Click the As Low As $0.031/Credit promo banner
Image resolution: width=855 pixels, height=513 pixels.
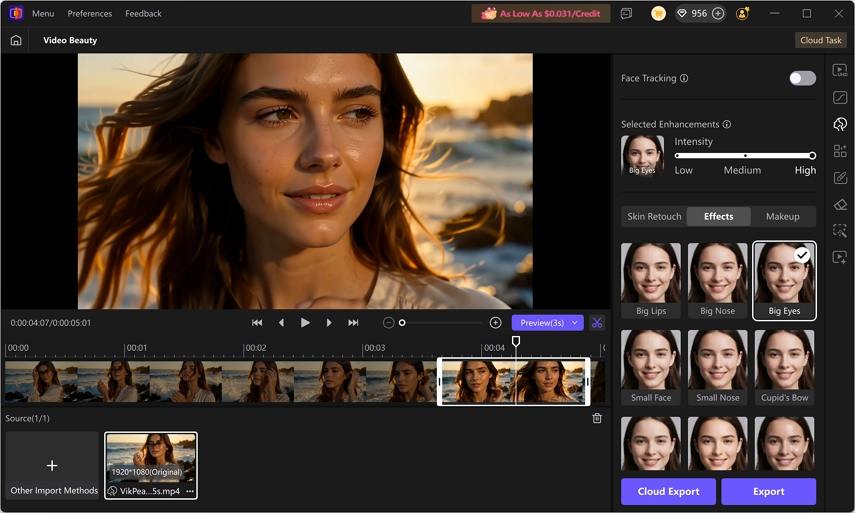(x=540, y=14)
